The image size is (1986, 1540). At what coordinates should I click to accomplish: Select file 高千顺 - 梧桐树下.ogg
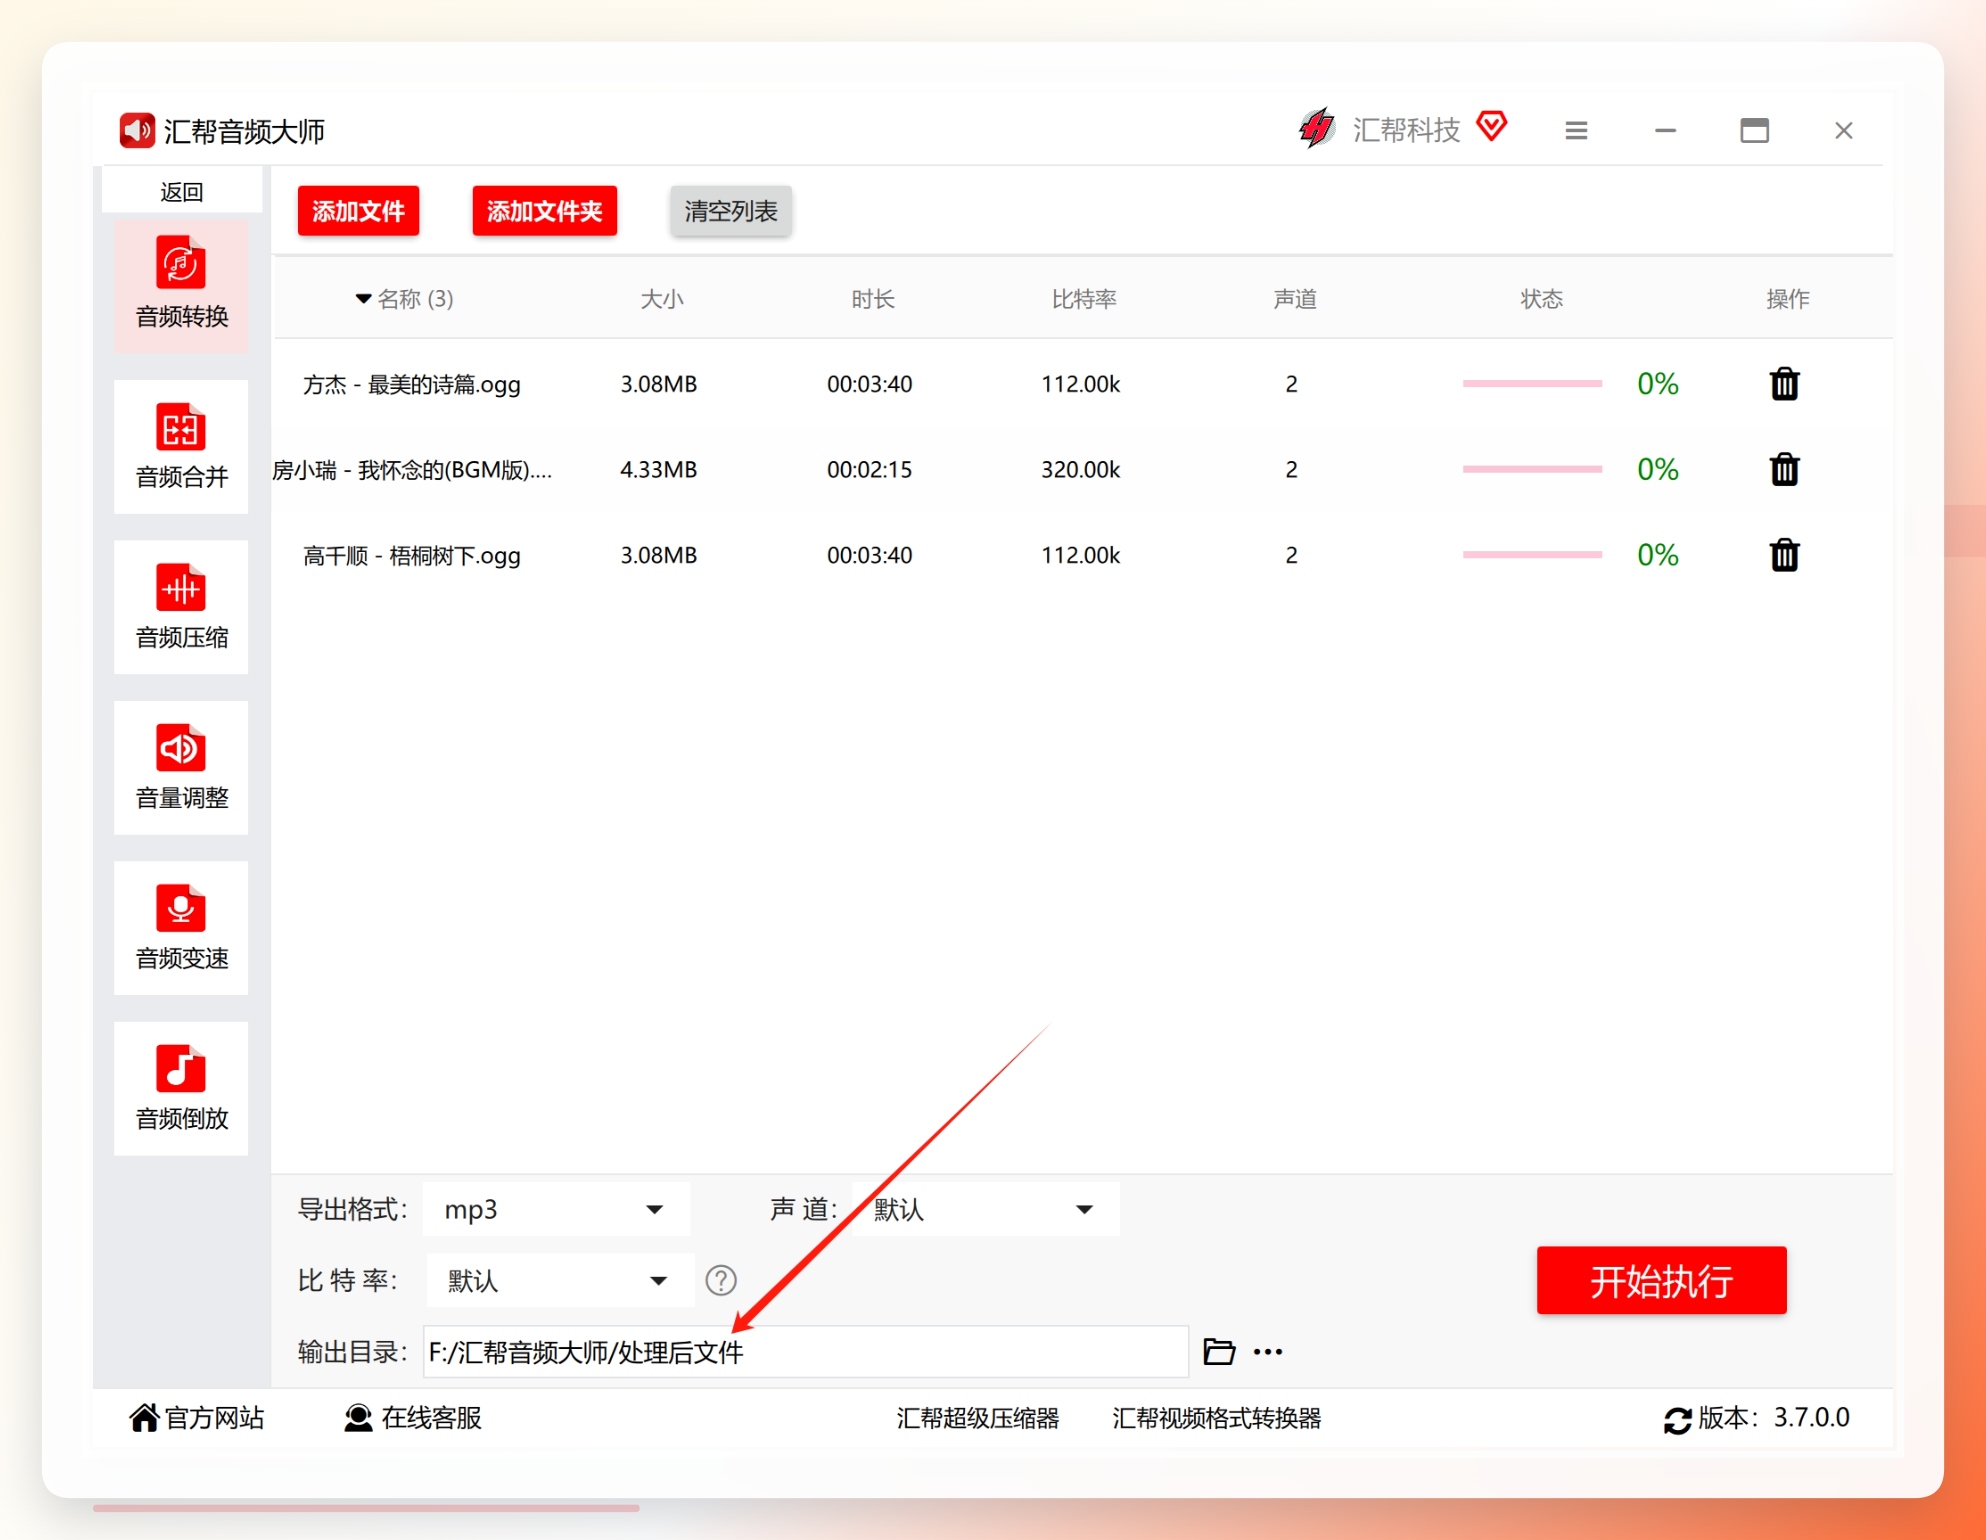click(412, 556)
